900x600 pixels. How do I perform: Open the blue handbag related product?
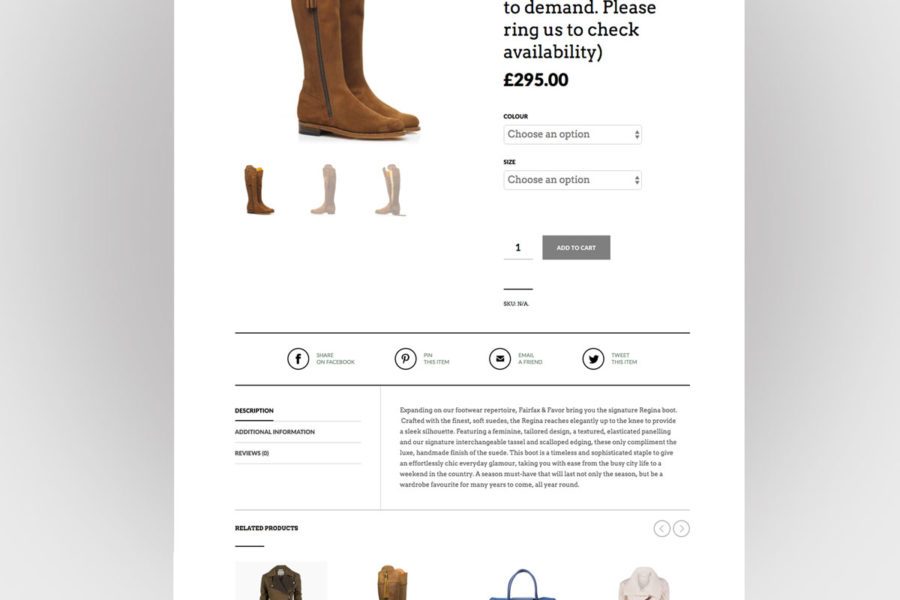tap(522, 583)
